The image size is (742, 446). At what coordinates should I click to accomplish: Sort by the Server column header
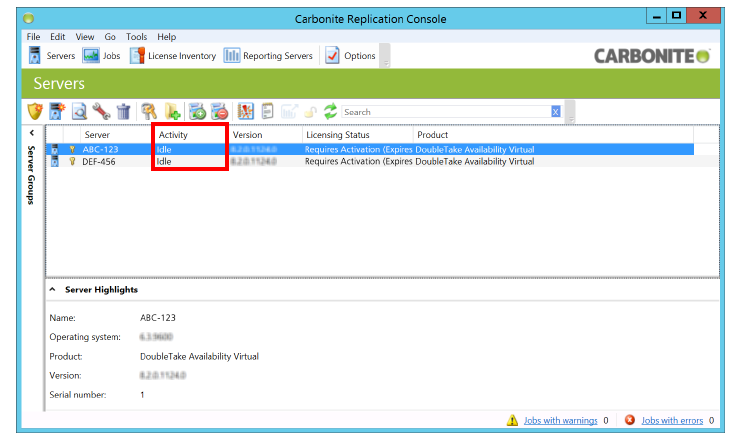117,135
